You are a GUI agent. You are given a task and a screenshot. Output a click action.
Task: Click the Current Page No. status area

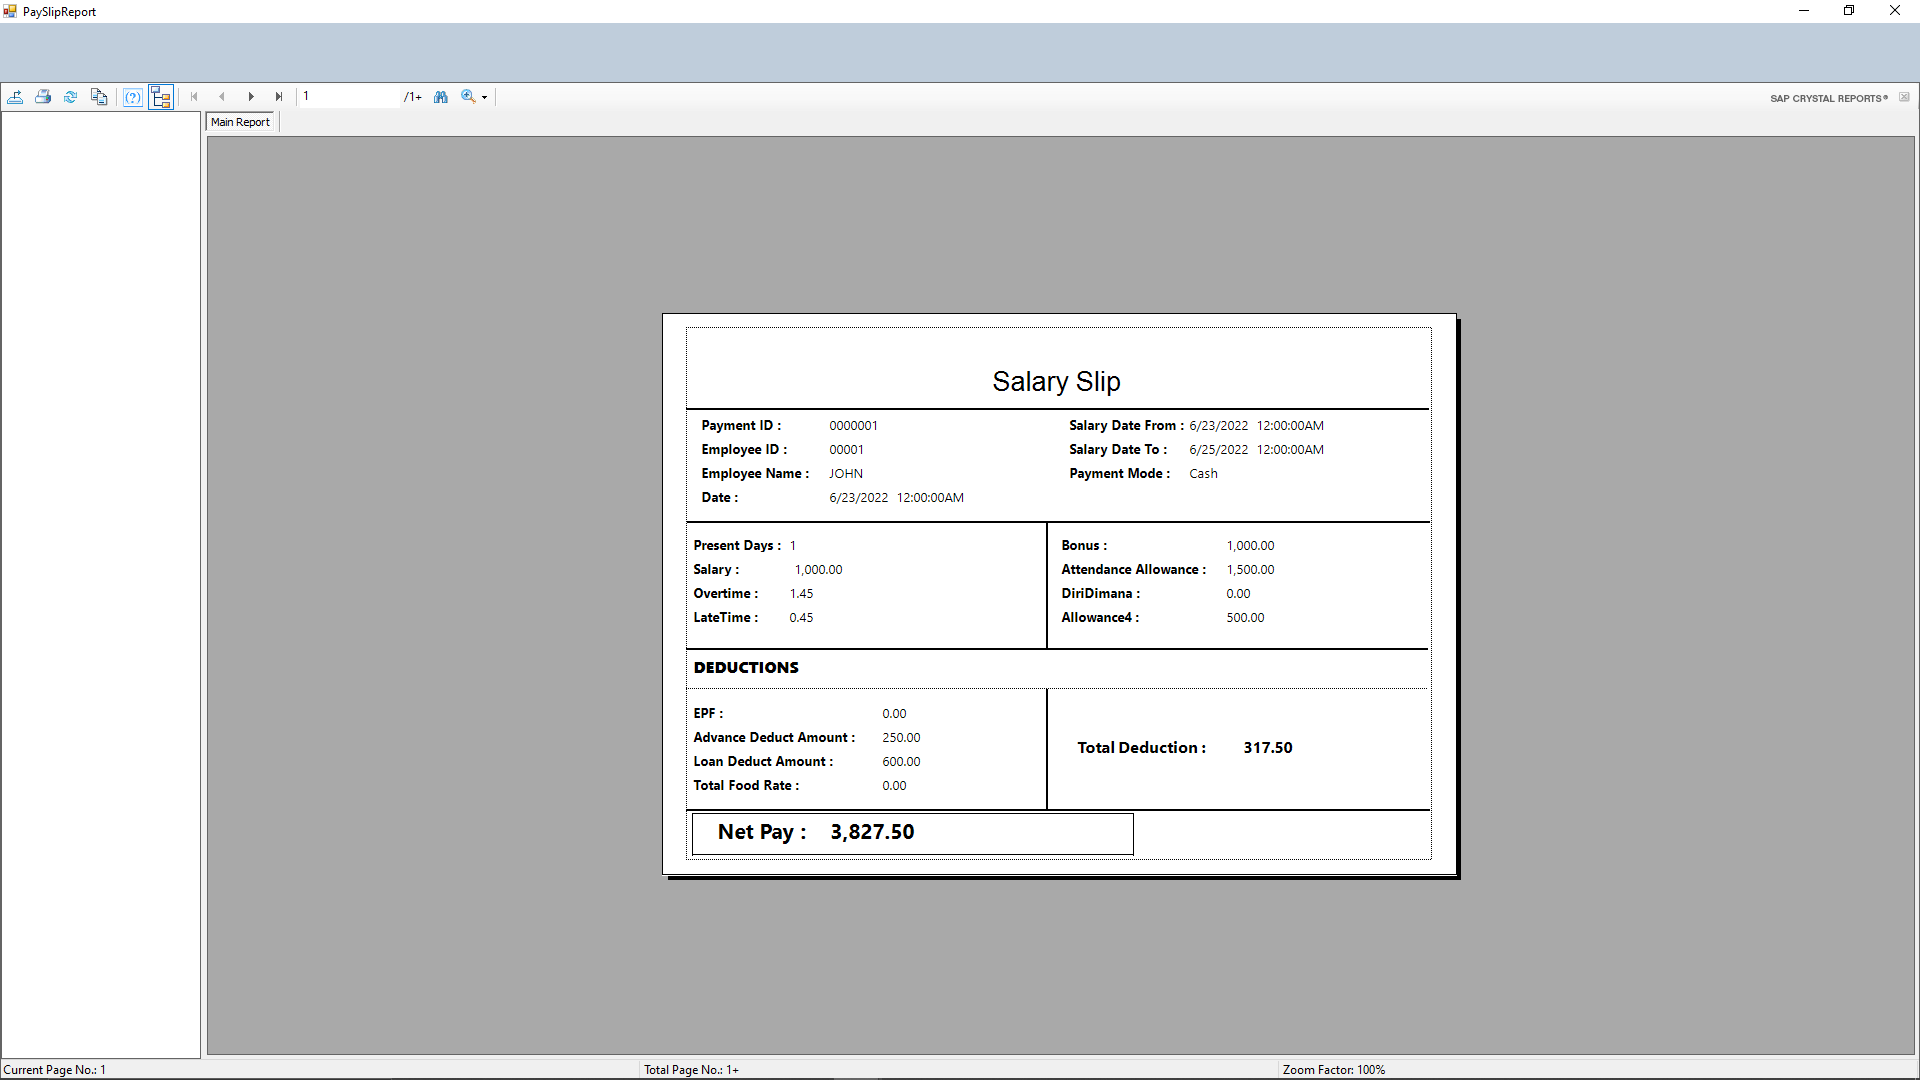coord(55,1069)
